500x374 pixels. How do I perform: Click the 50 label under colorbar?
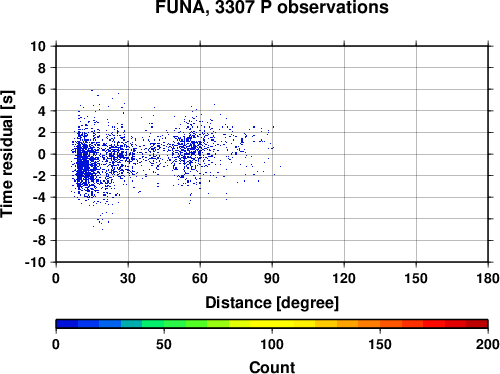click(164, 344)
